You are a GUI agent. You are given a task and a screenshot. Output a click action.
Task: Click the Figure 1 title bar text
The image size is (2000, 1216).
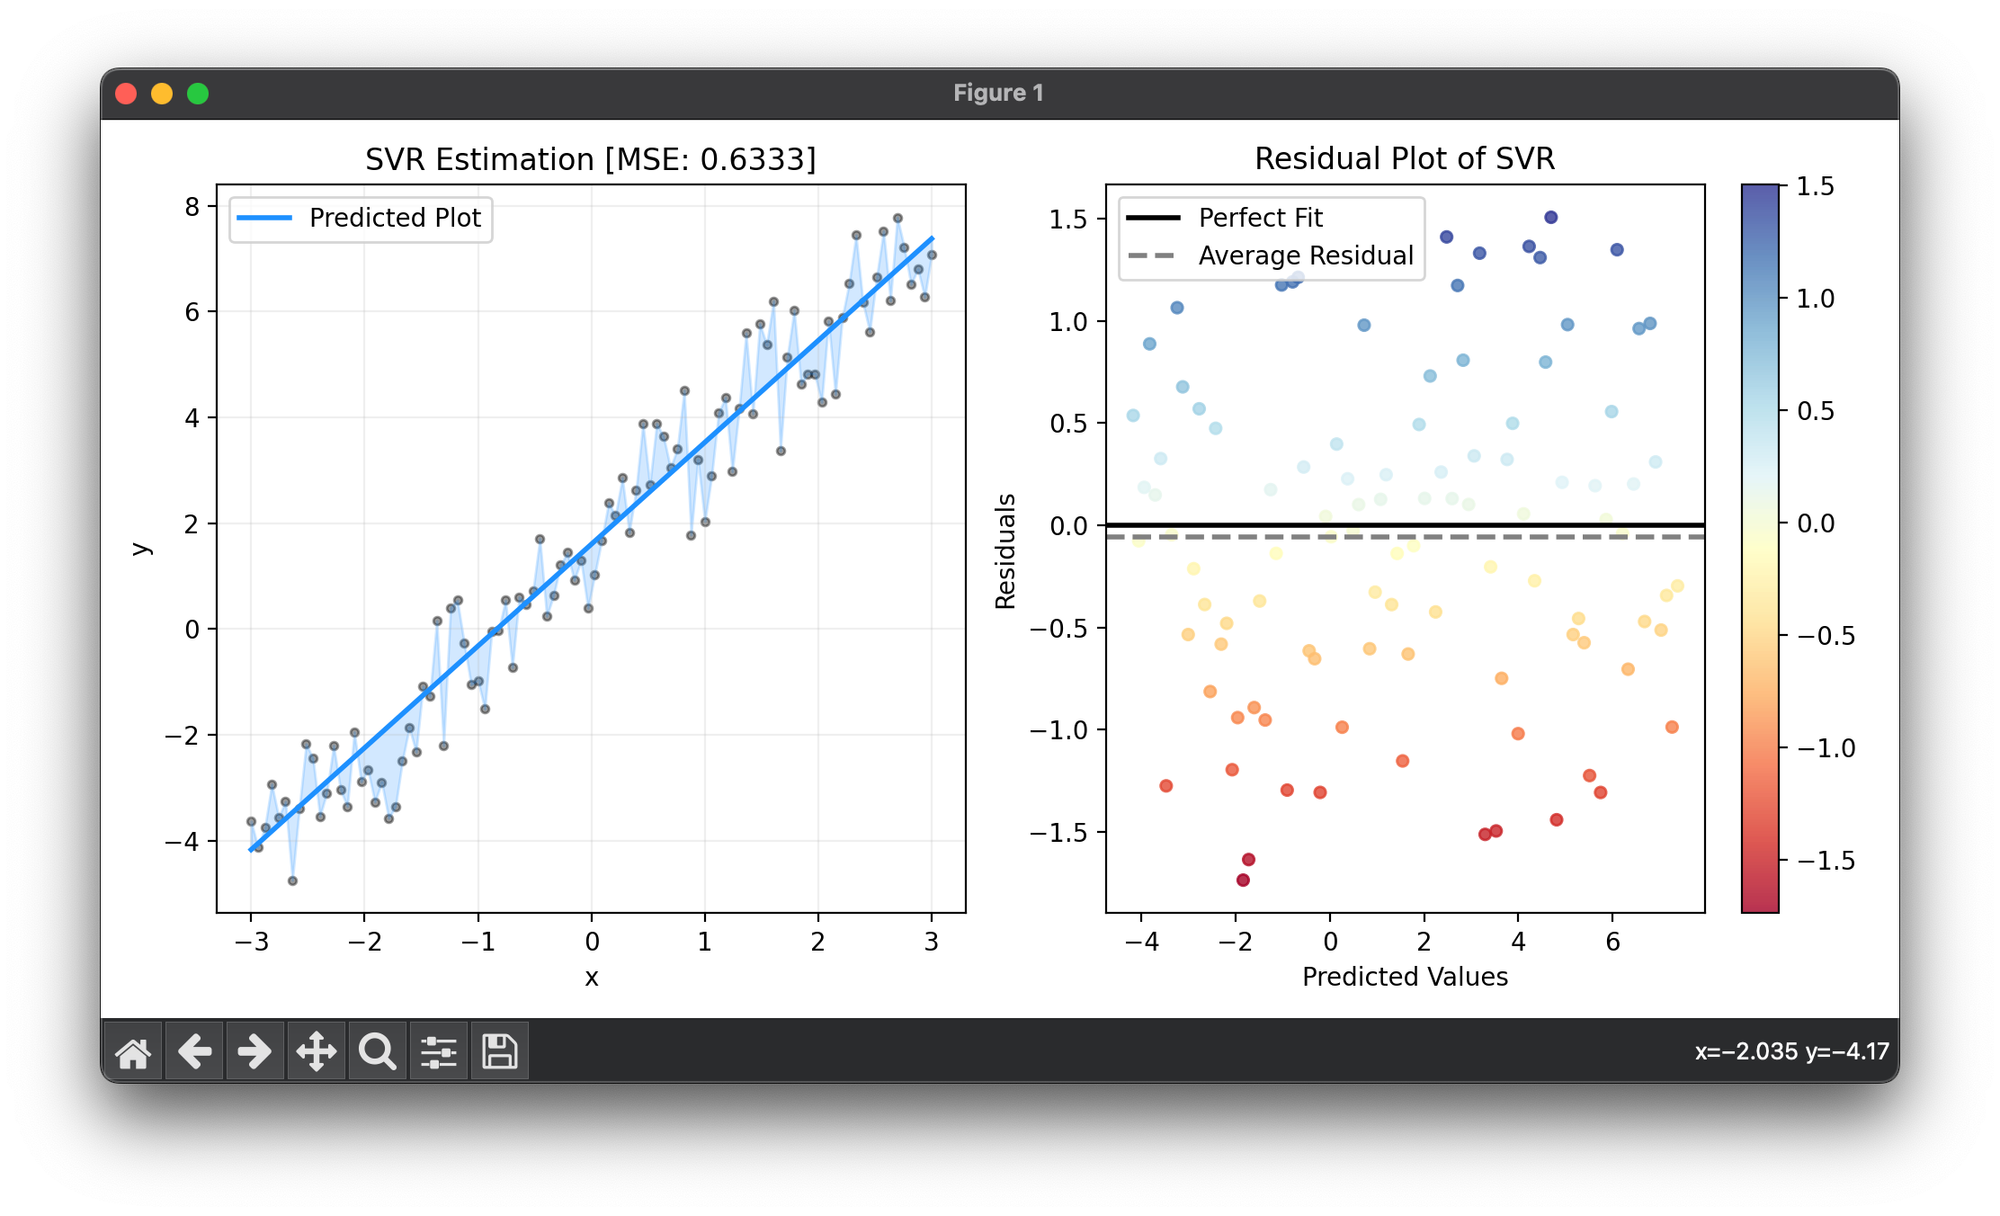[x=998, y=93]
